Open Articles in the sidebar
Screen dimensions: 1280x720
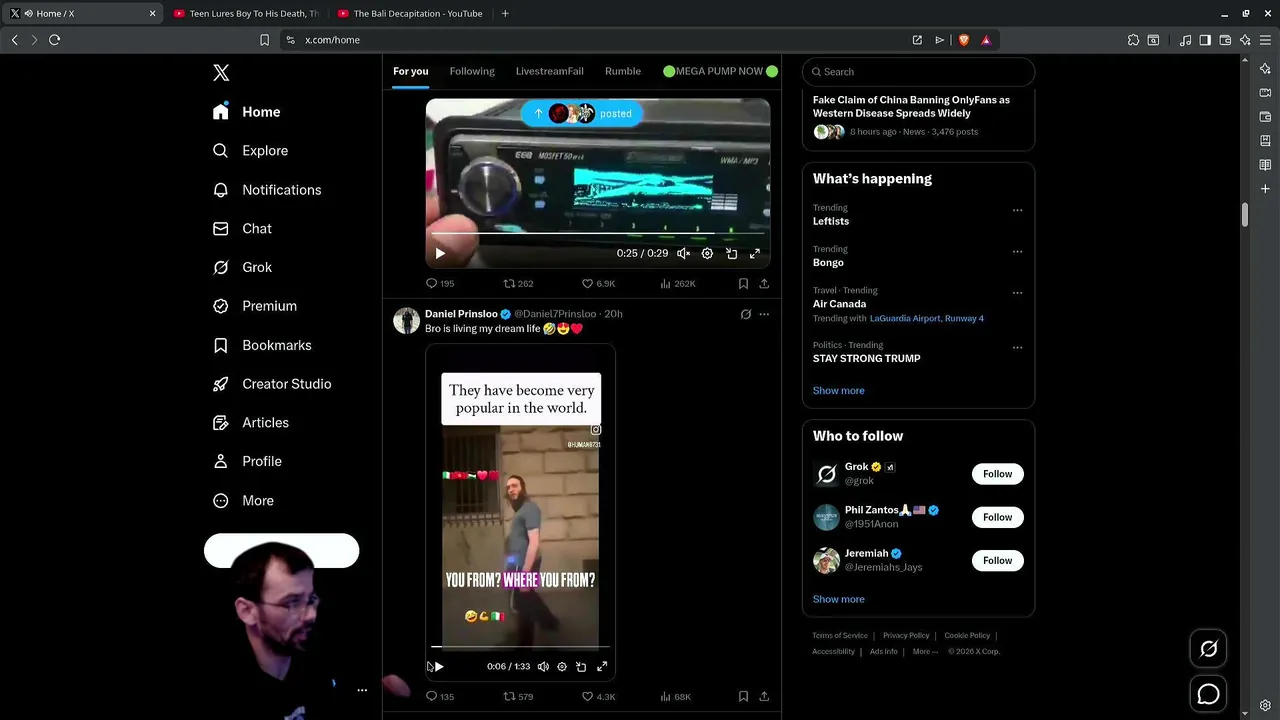click(x=251, y=423)
